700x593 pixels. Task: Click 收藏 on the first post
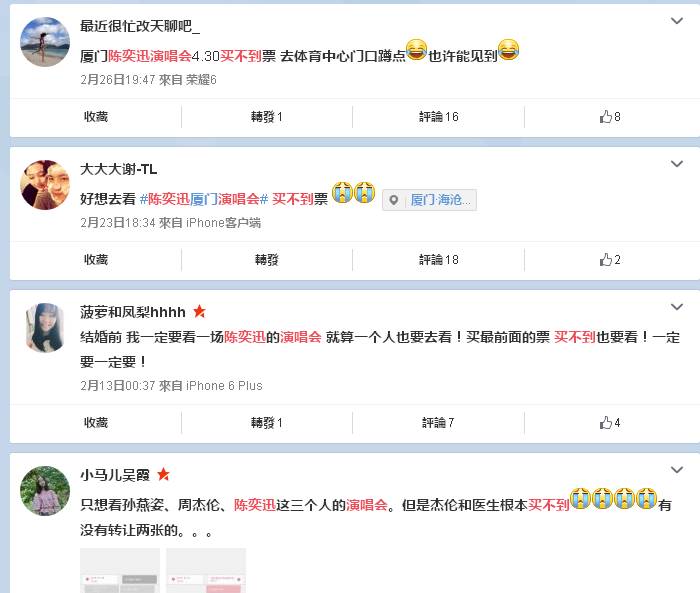(x=96, y=117)
